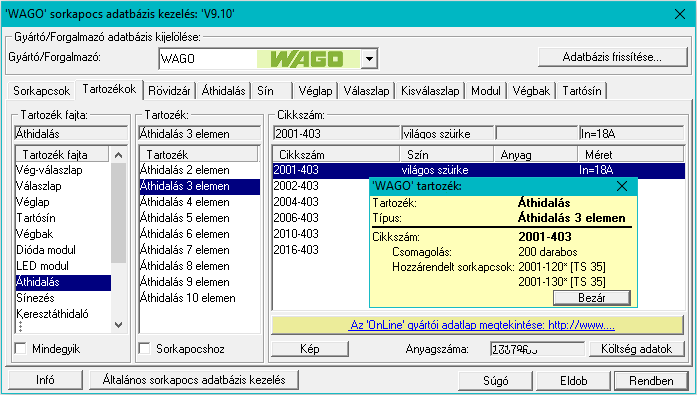Switch to the Sorkapcsok tab
The image size is (697, 395).
(x=41, y=91)
